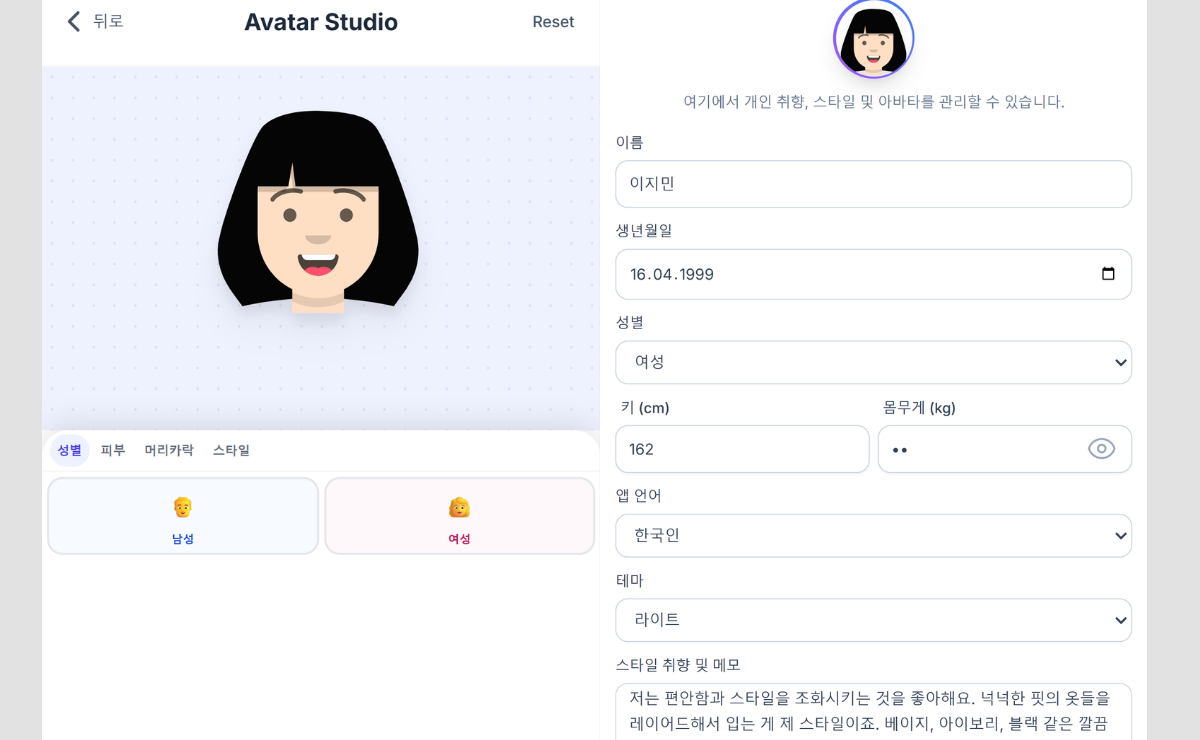Screen dimensions: 1200x740
Task: Select the 남성 gender card
Action: 183,516
